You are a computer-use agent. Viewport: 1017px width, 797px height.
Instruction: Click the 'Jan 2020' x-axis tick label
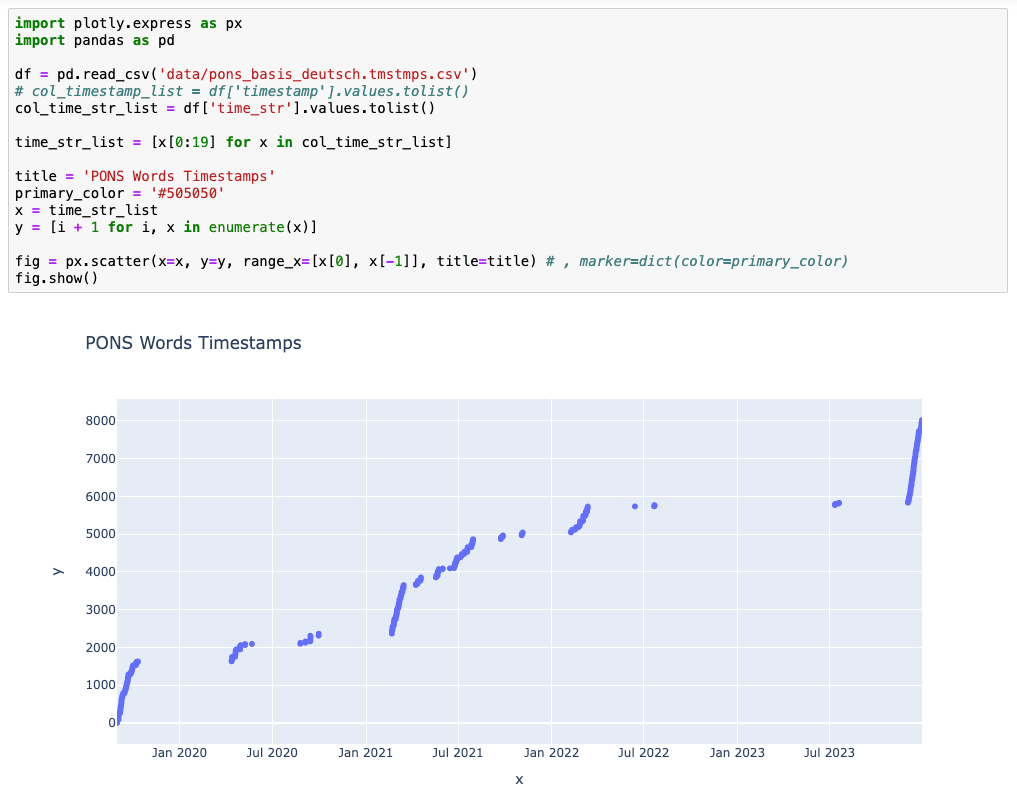point(179,753)
